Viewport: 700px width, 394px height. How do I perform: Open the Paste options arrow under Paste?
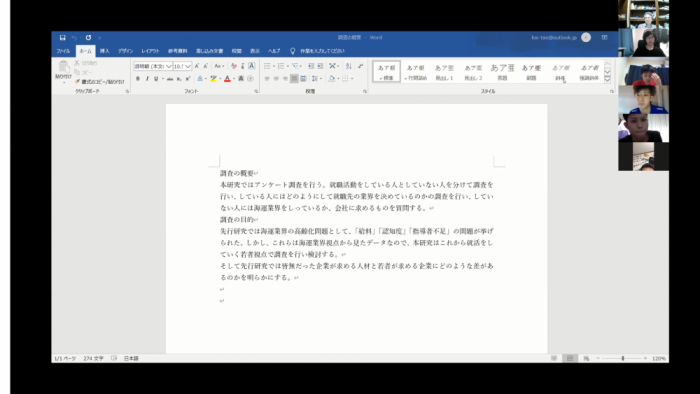point(63,83)
